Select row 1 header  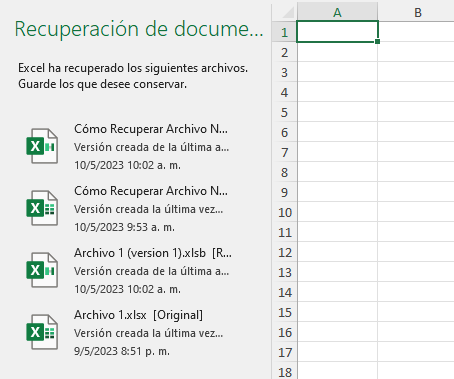284,32
